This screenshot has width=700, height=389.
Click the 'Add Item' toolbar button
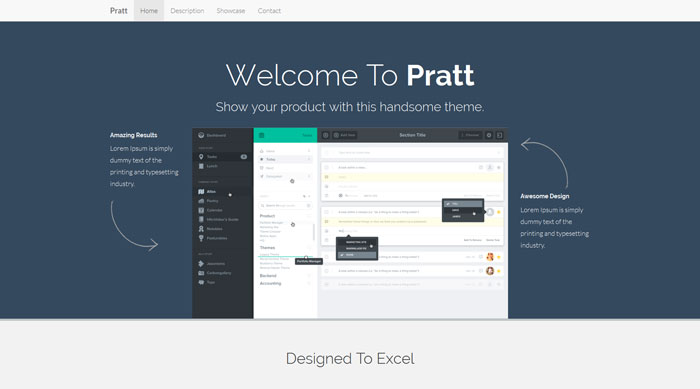coord(344,135)
